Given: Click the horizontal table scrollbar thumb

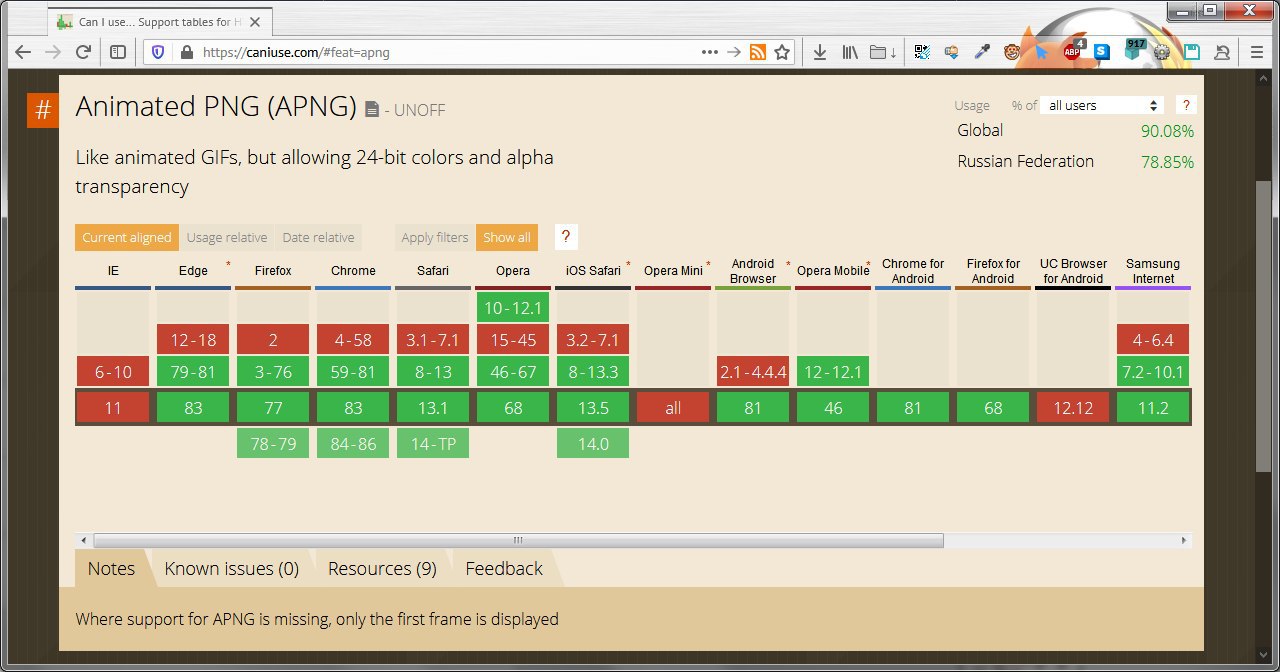Looking at the screenshot, I should coord(518,540).
